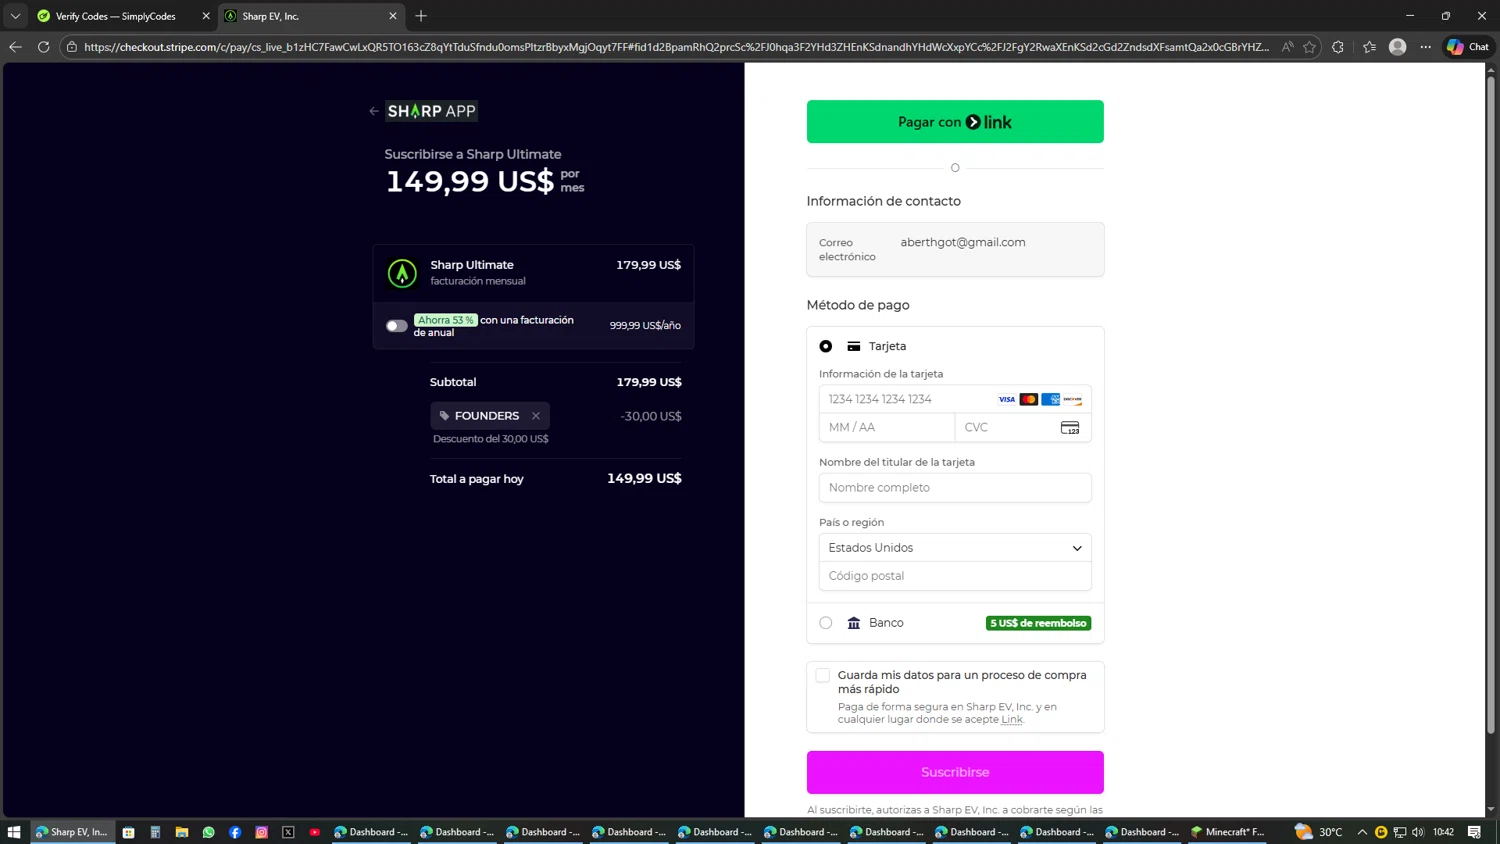1500x844 pixels.
Task: View site information lock icon
Action: [x=72, y=47]
